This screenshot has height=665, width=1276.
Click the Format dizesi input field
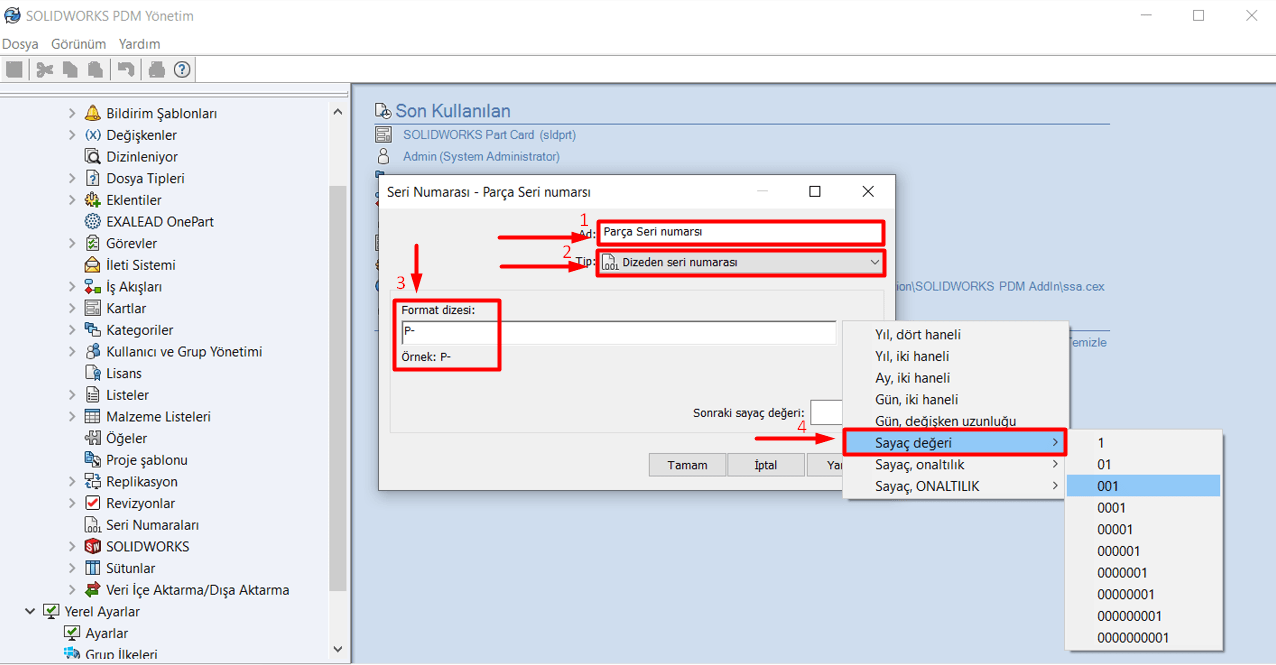618,333
